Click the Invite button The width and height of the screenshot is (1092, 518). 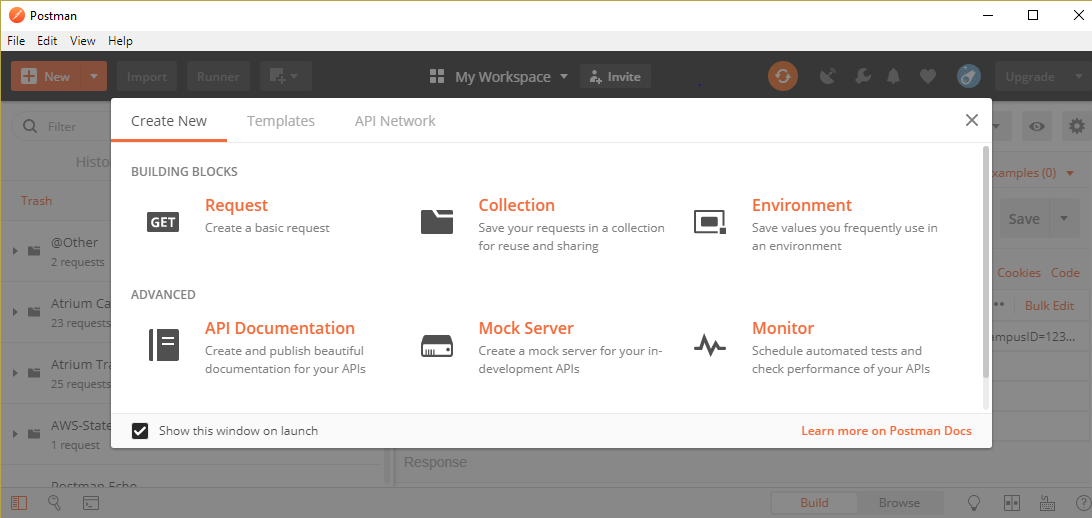pos(616,77)
